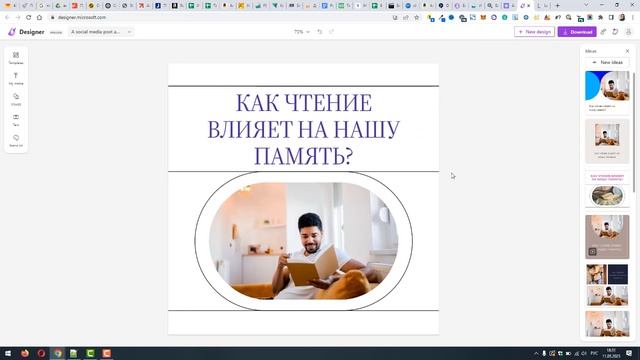Select the man reading photo on canvas
Screen dimensions: 640x360
tap(304, 241)
